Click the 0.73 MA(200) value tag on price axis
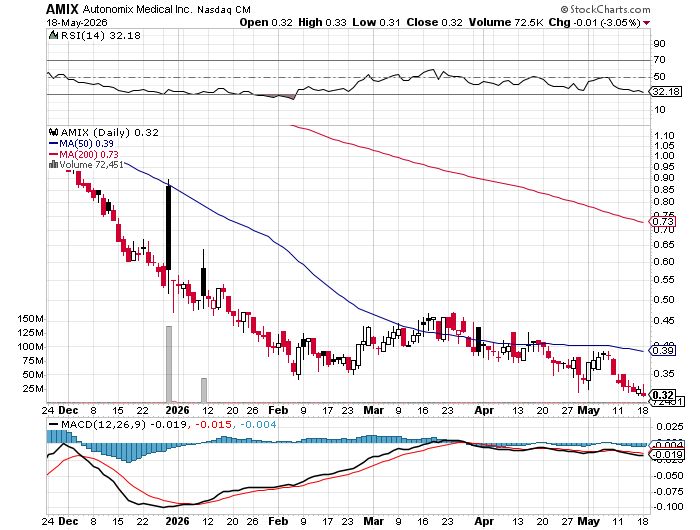 [663, 221]
